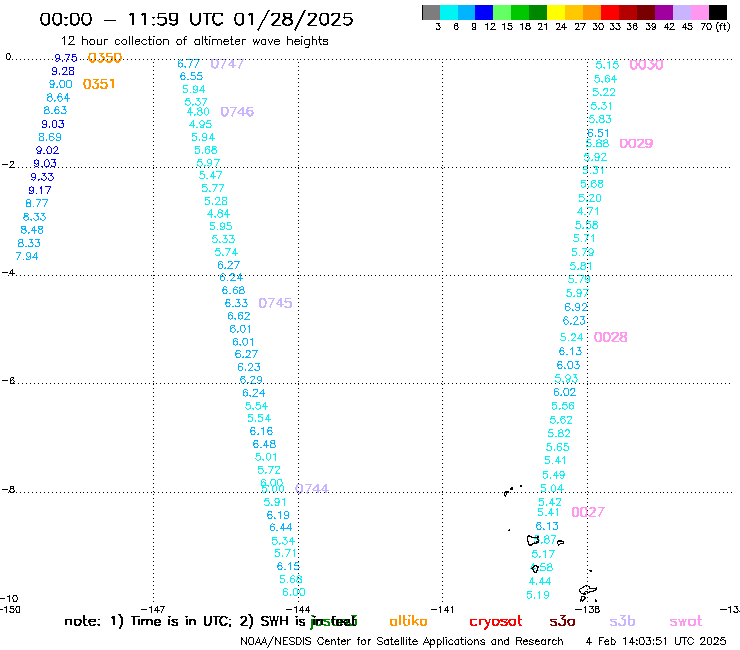Click the pink 45-70 ft legend swatch
This screenshot has height=650, width=740.
tap(700, 13)
